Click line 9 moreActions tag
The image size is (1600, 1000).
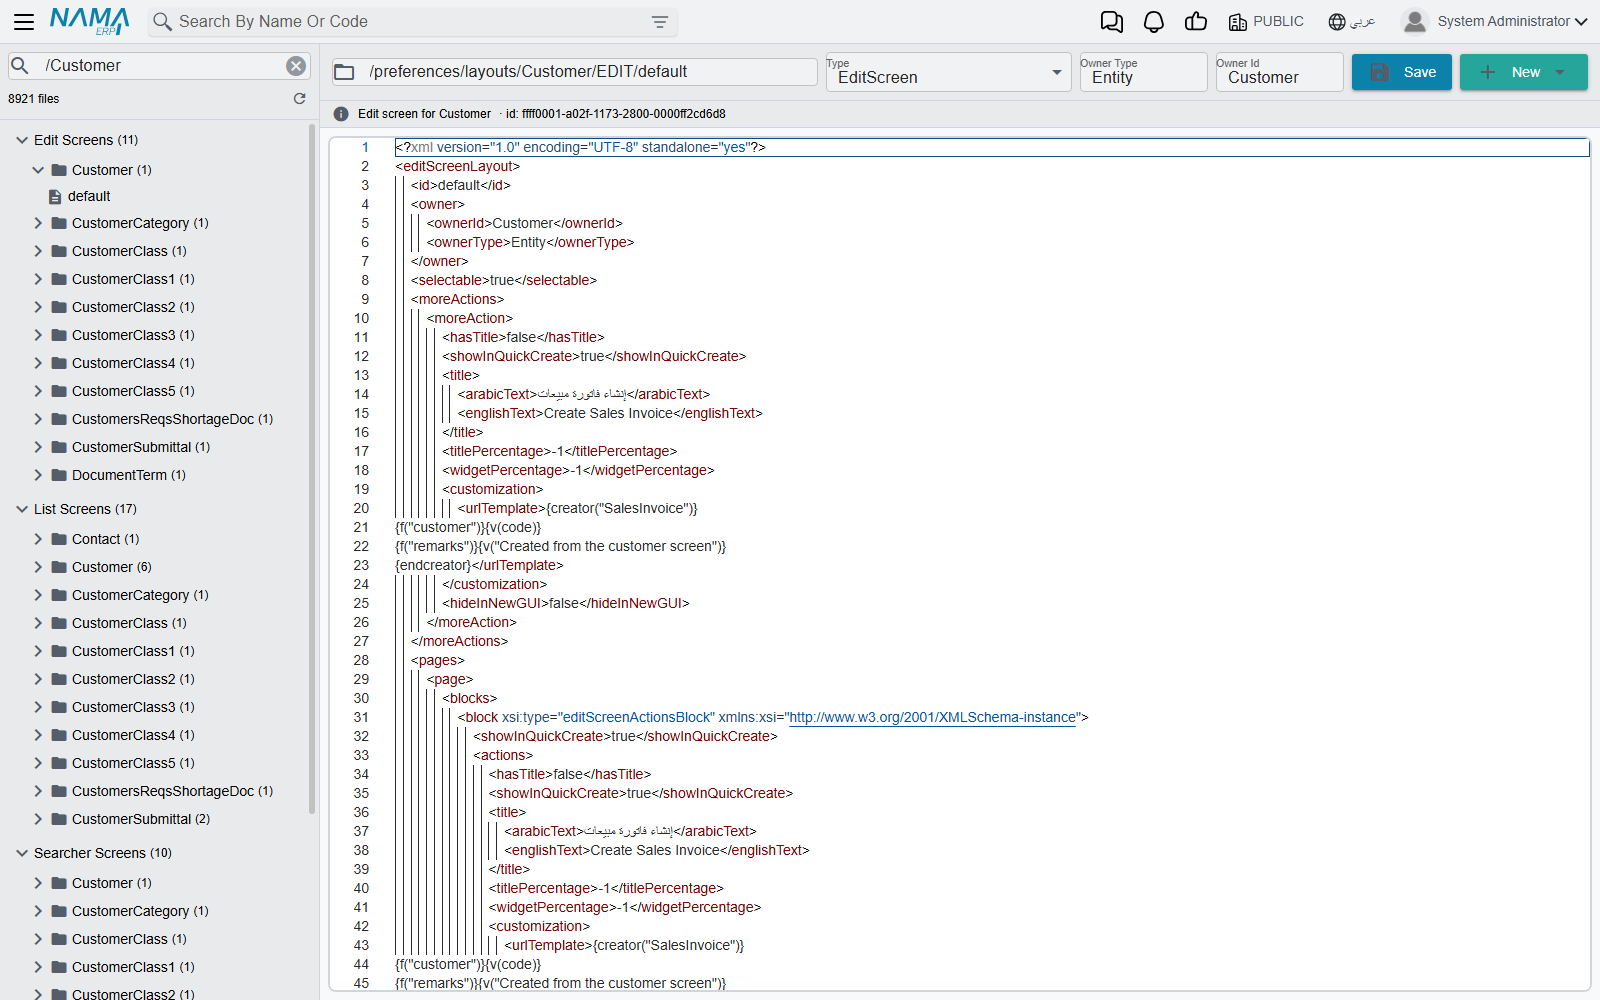tap(457, 300)
